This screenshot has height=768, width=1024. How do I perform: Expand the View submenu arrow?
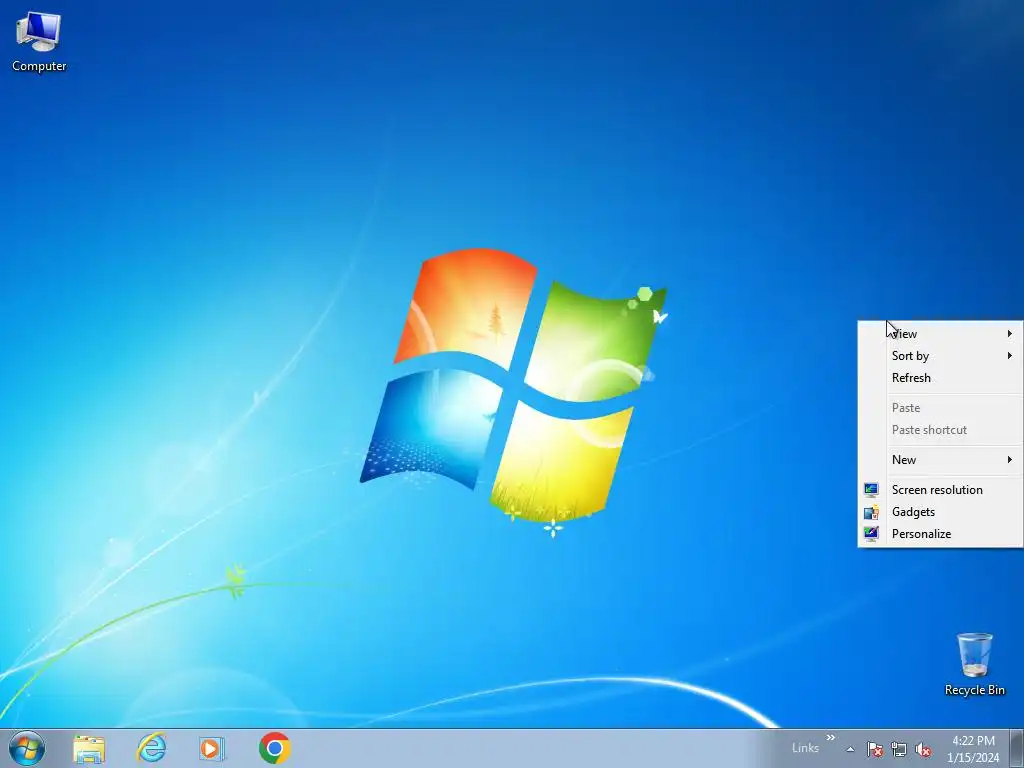tap(1010, 334)
